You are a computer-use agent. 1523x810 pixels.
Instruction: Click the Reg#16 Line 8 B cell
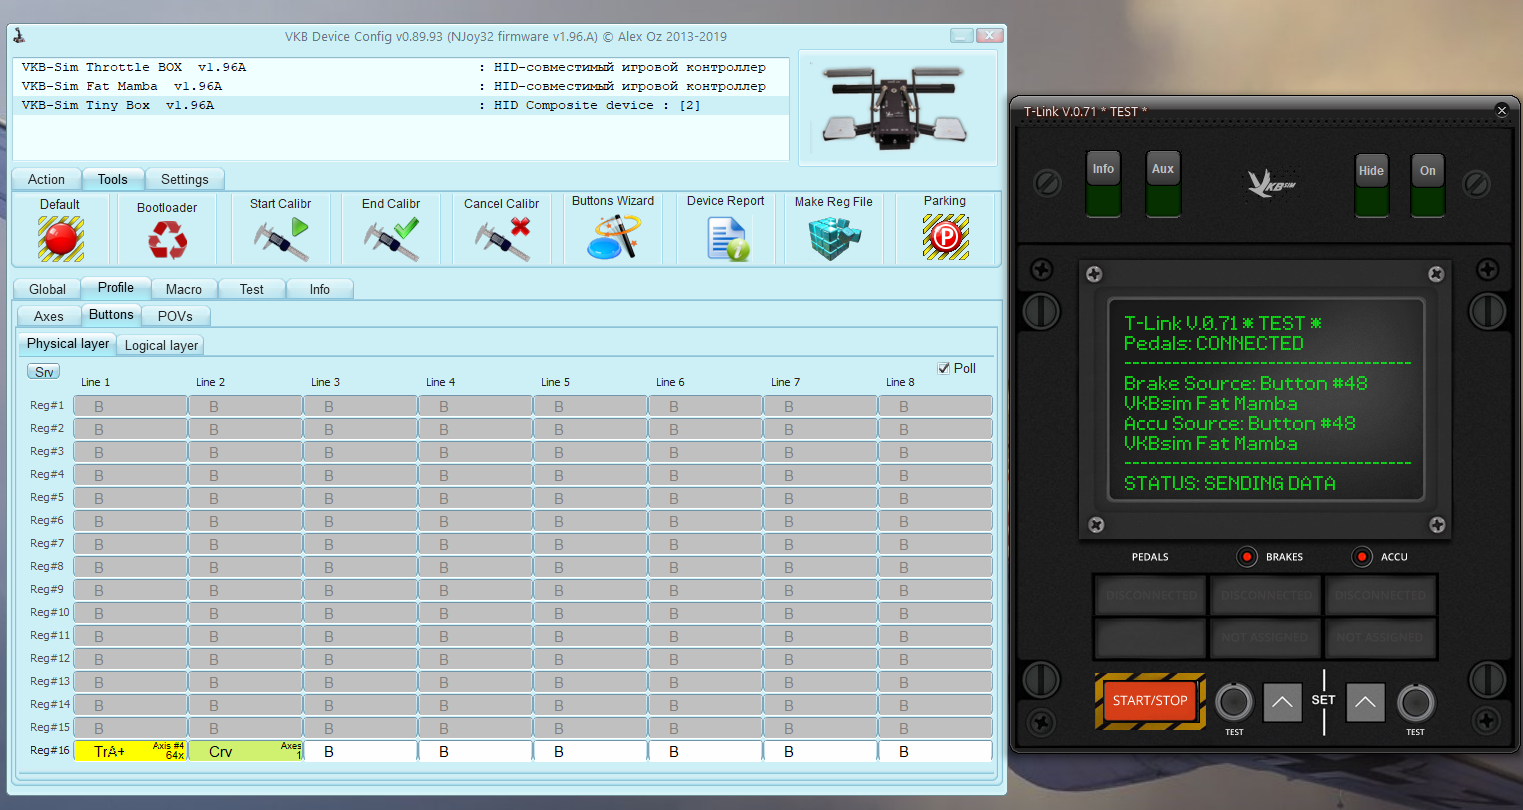(935, 751)
